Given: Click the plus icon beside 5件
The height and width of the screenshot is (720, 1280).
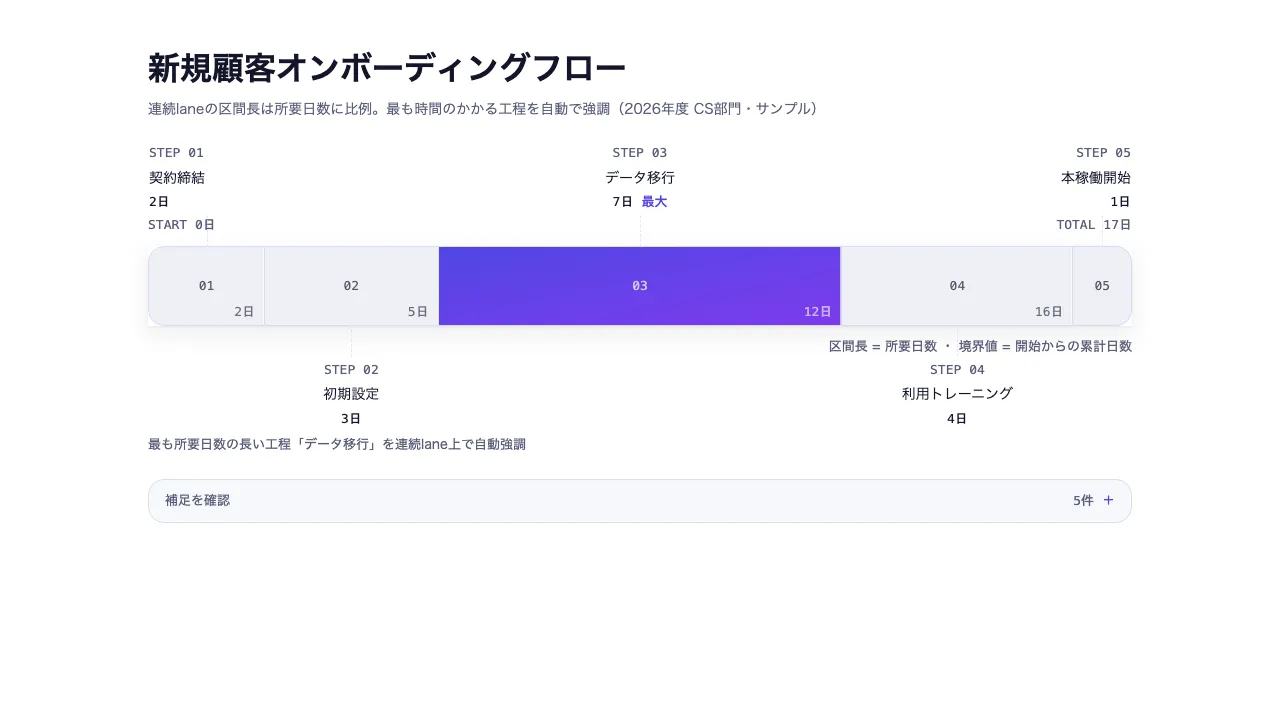Looking at the screenshot, I should tap(1108, 501).
